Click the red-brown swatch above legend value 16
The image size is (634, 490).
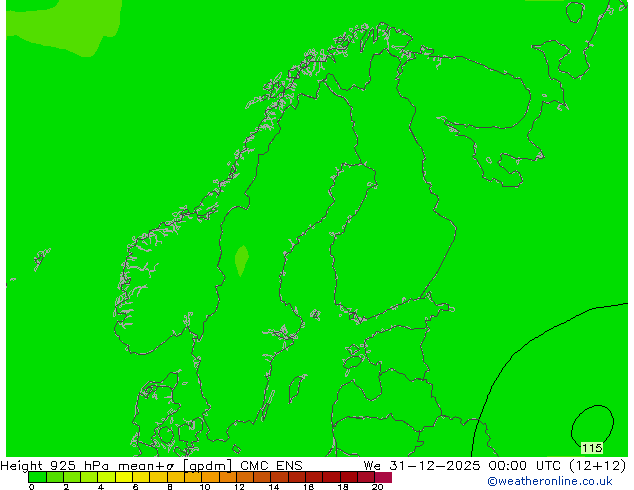click(x=314, y=477)
